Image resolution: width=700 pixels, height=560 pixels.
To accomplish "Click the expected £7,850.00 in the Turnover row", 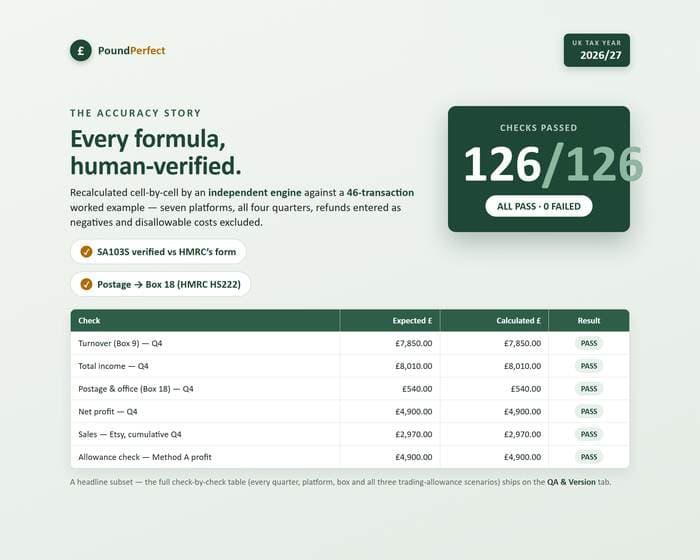I will [413, 343].
